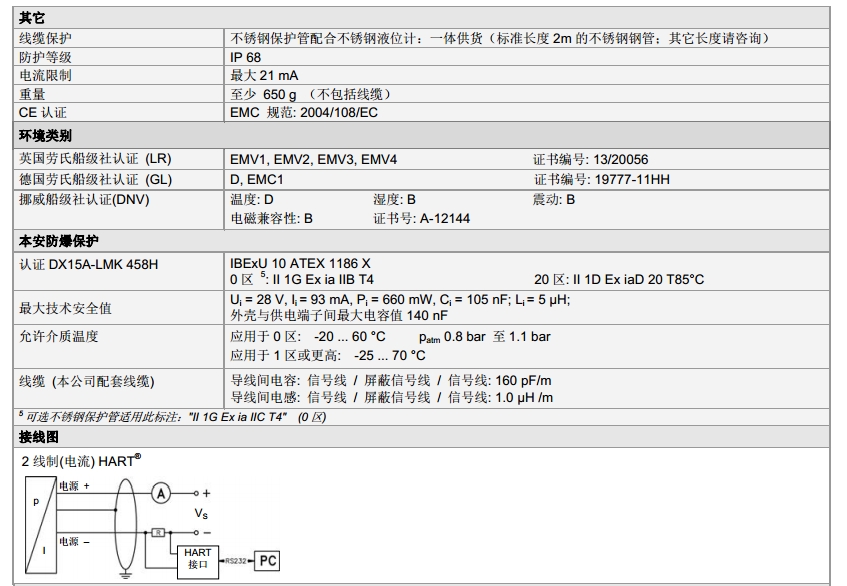The width and height of the screenshot is (847, 586).
Task: Select the RS232 label
Action: click(x=236, y=561)
